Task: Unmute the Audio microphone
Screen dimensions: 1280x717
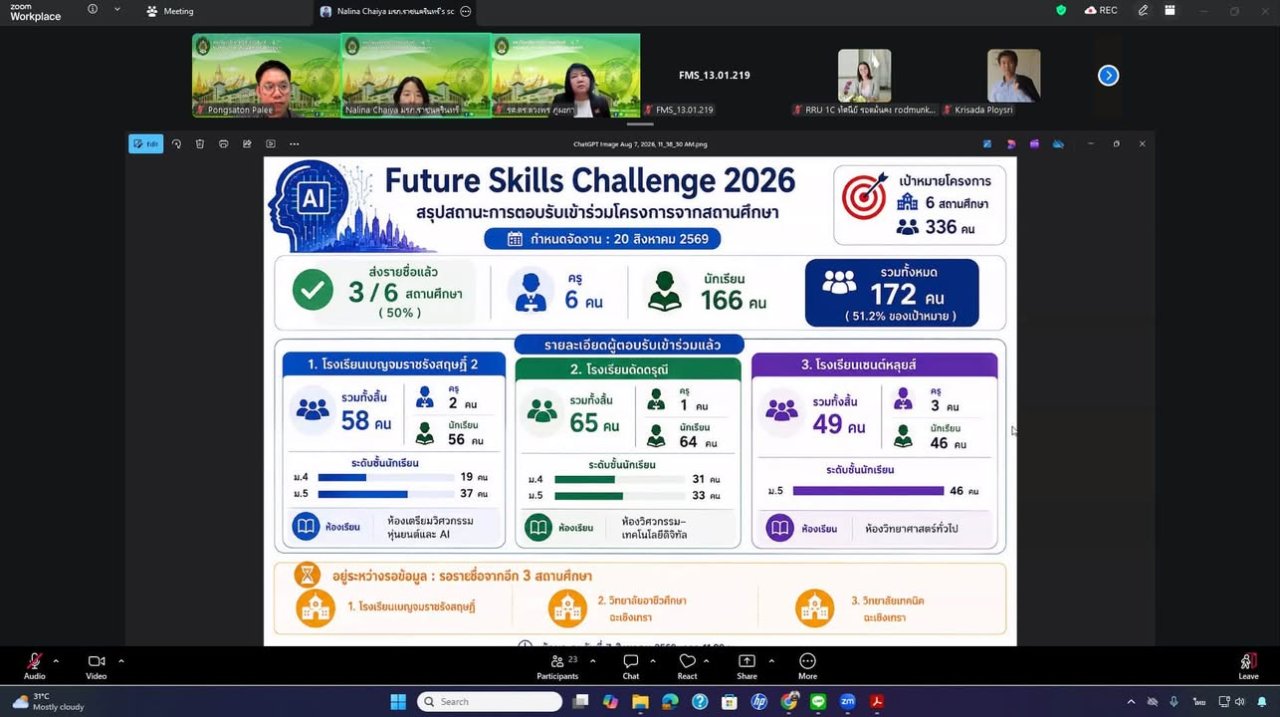Action: click(x=34, y=666)
